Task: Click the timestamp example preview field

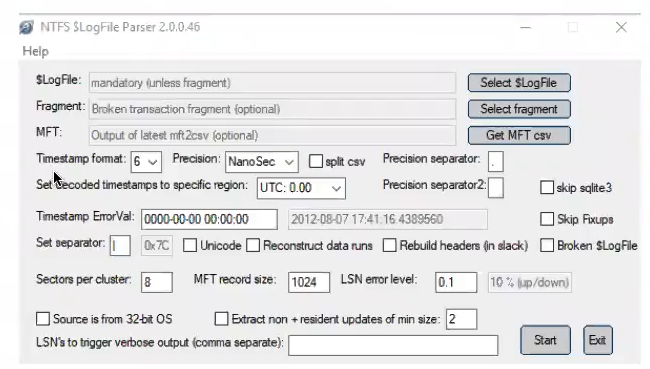Action: click(388, 219)
